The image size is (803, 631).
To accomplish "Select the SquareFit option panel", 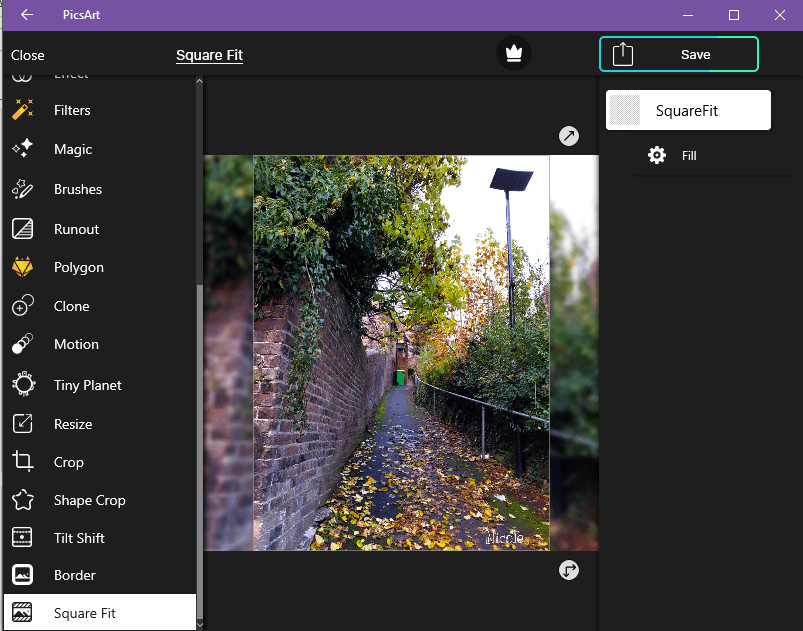I will coord(688,111).
